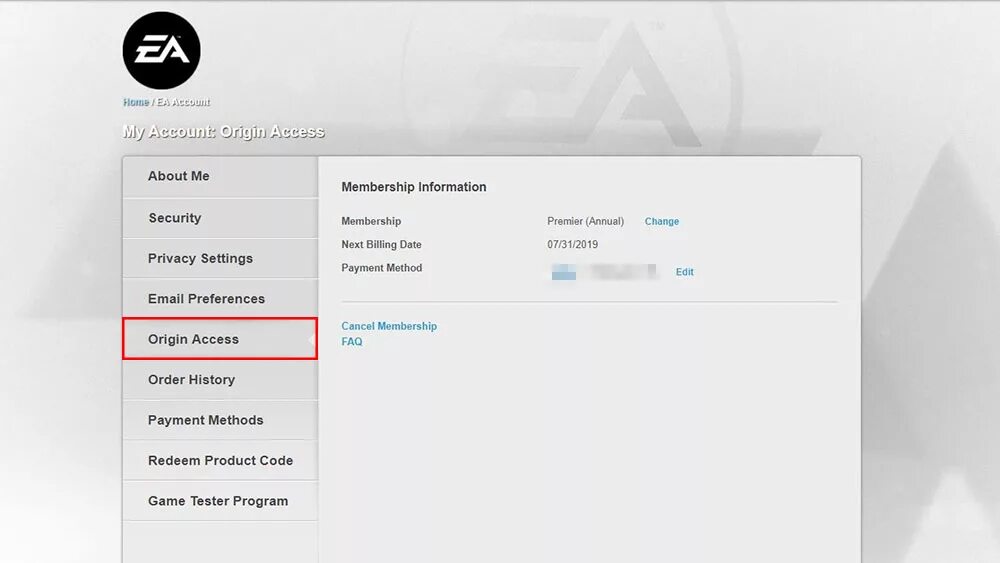Open the Game Tester Program tab
This screenshot has width=1000, height=563.
(x=220, y=501)
